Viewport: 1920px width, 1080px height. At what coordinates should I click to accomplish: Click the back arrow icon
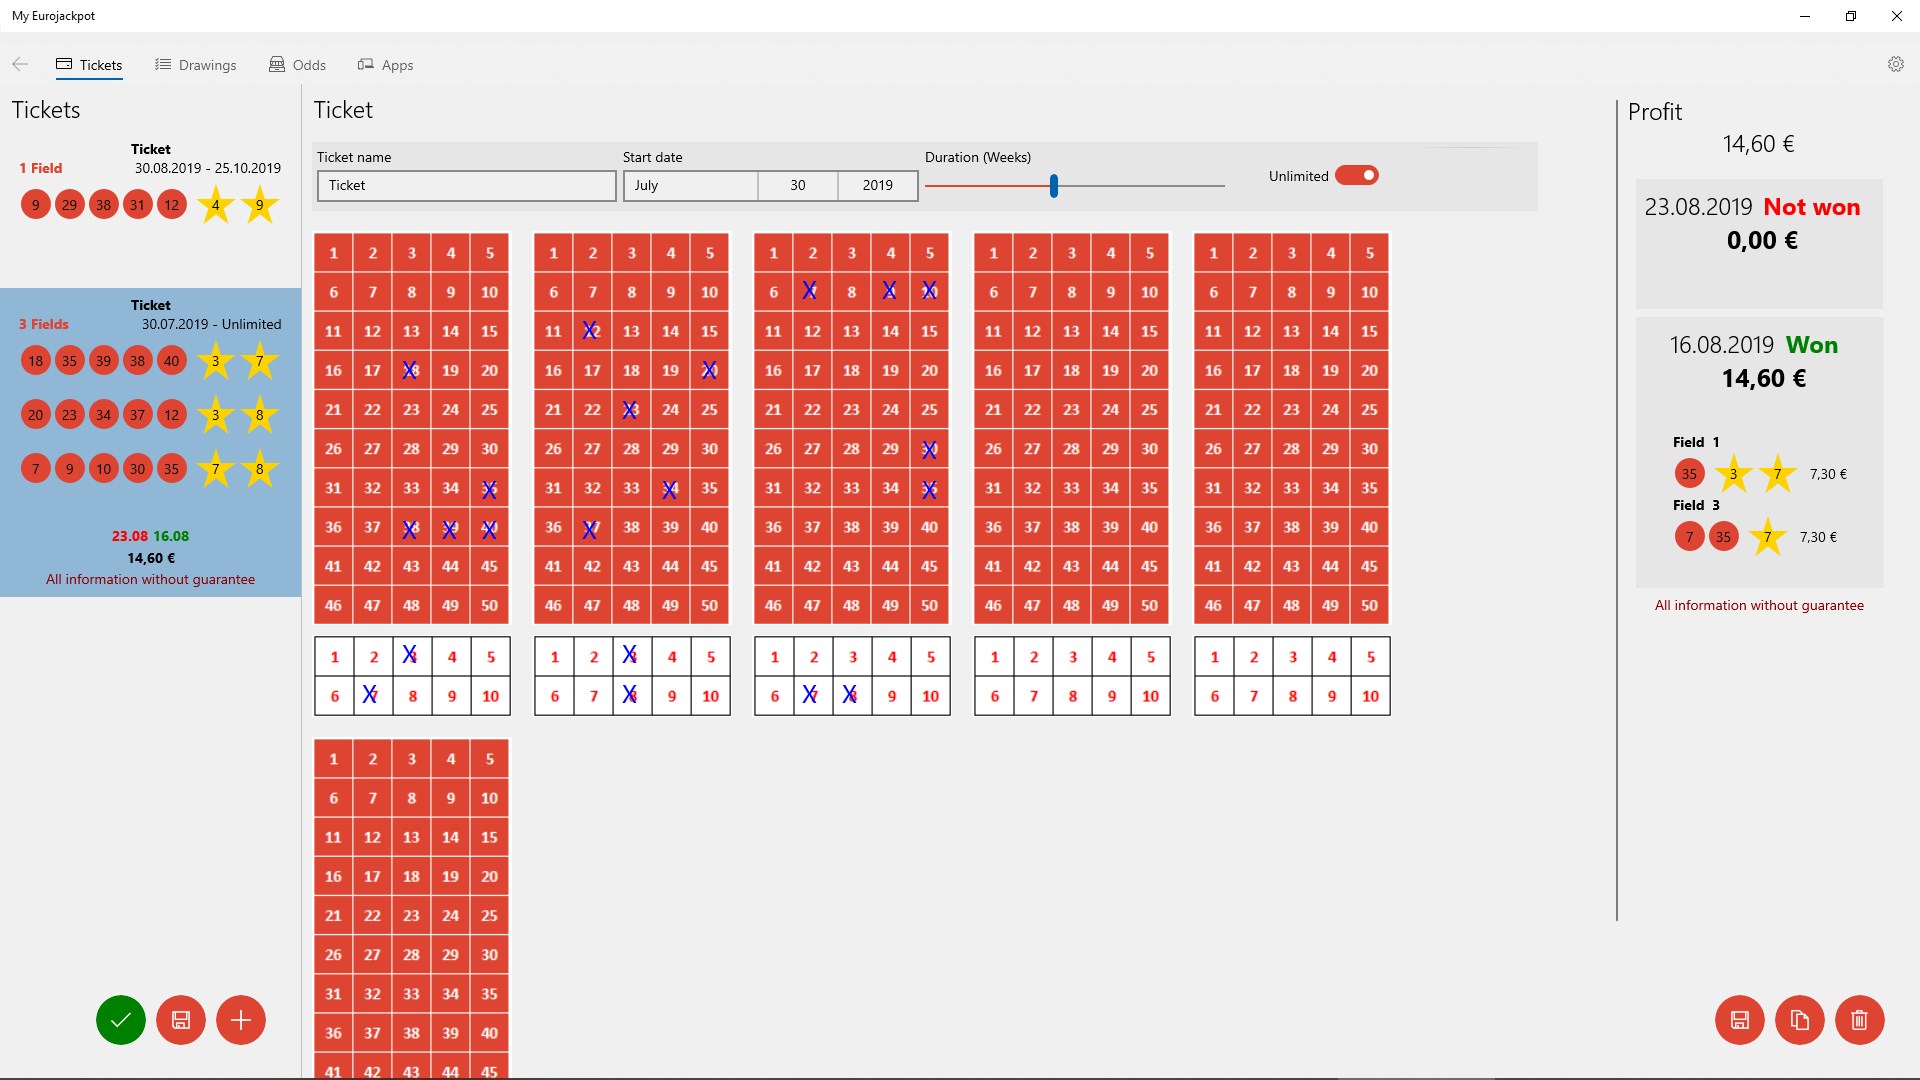[x=20, y=64]
